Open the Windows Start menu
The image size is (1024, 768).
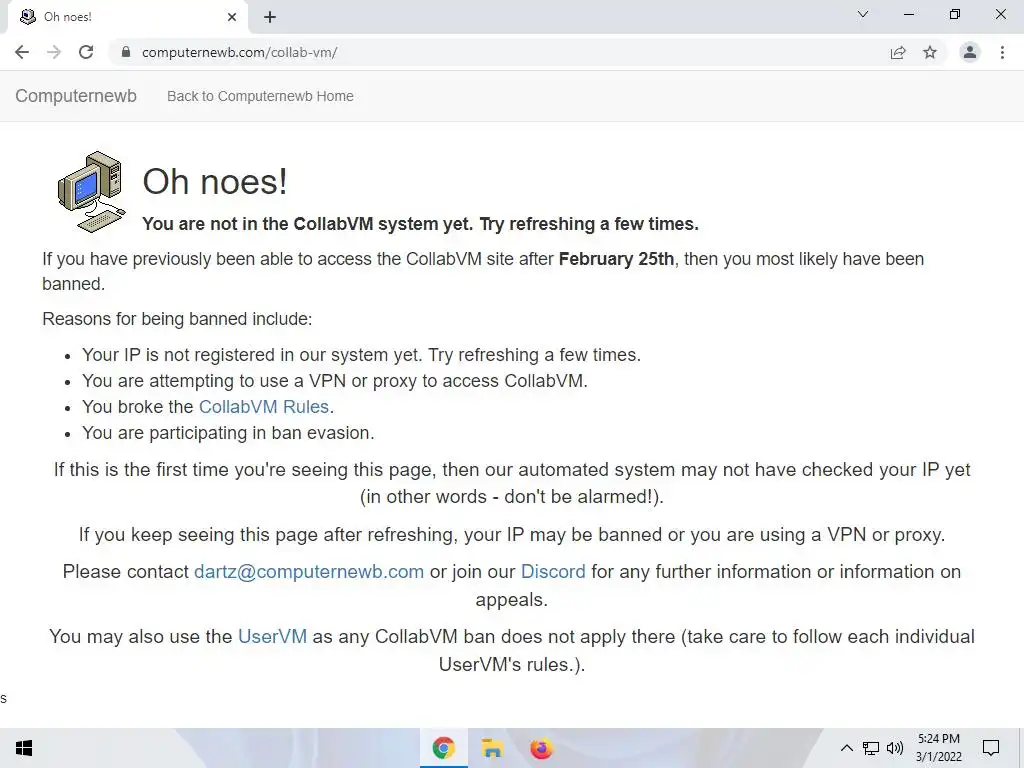(24, 748)
